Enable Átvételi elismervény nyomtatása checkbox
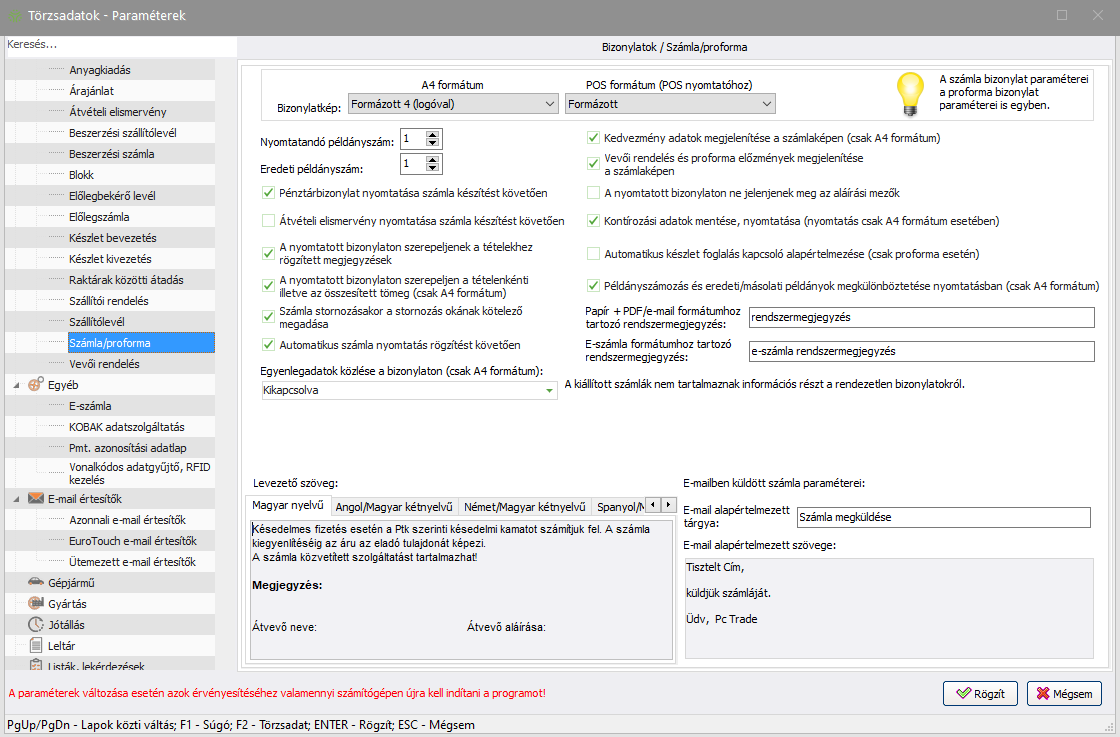The height and width of the screenshot is (737, 1120). (268, 220)
